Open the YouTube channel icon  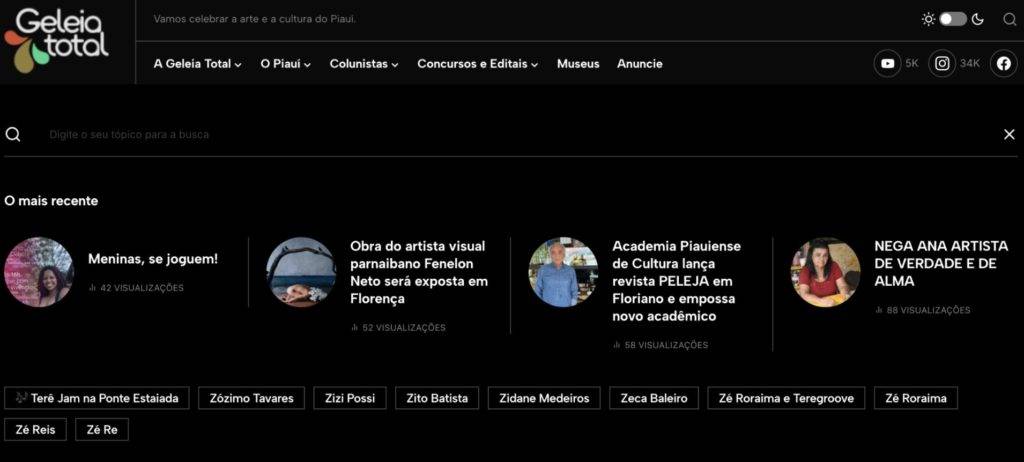click(887, 63)
